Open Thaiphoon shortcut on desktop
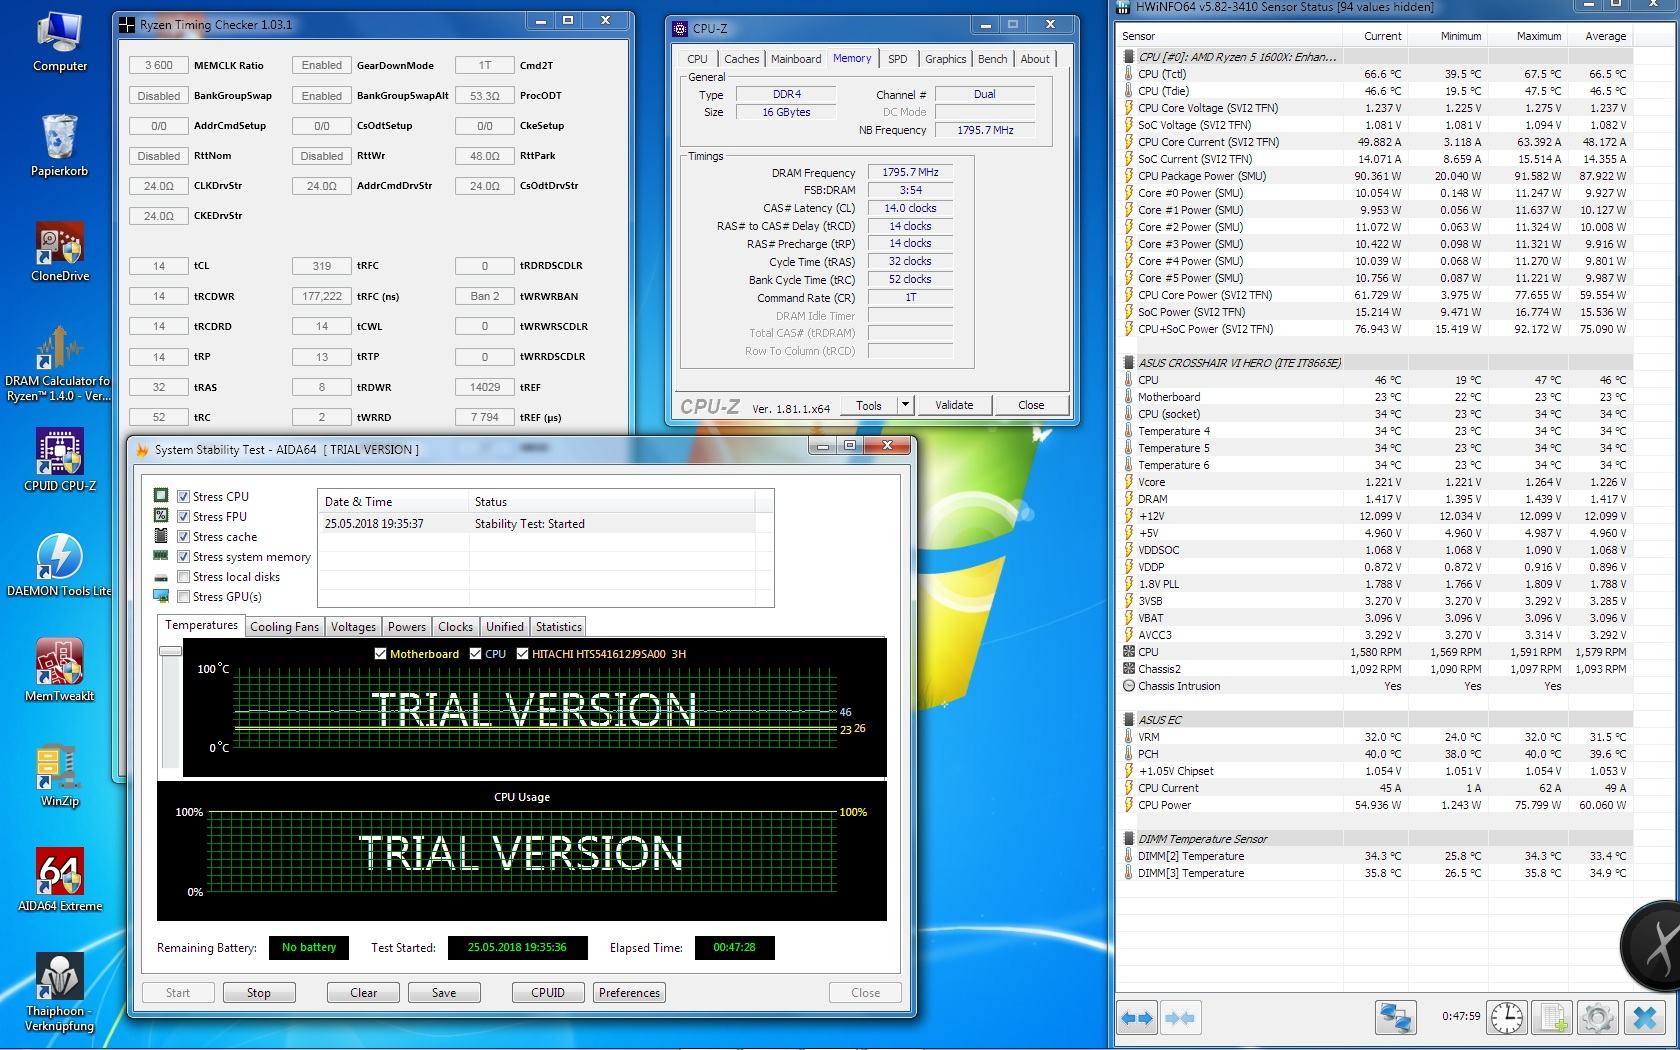Screen dimensions: 1680x1050 point(59,991)
